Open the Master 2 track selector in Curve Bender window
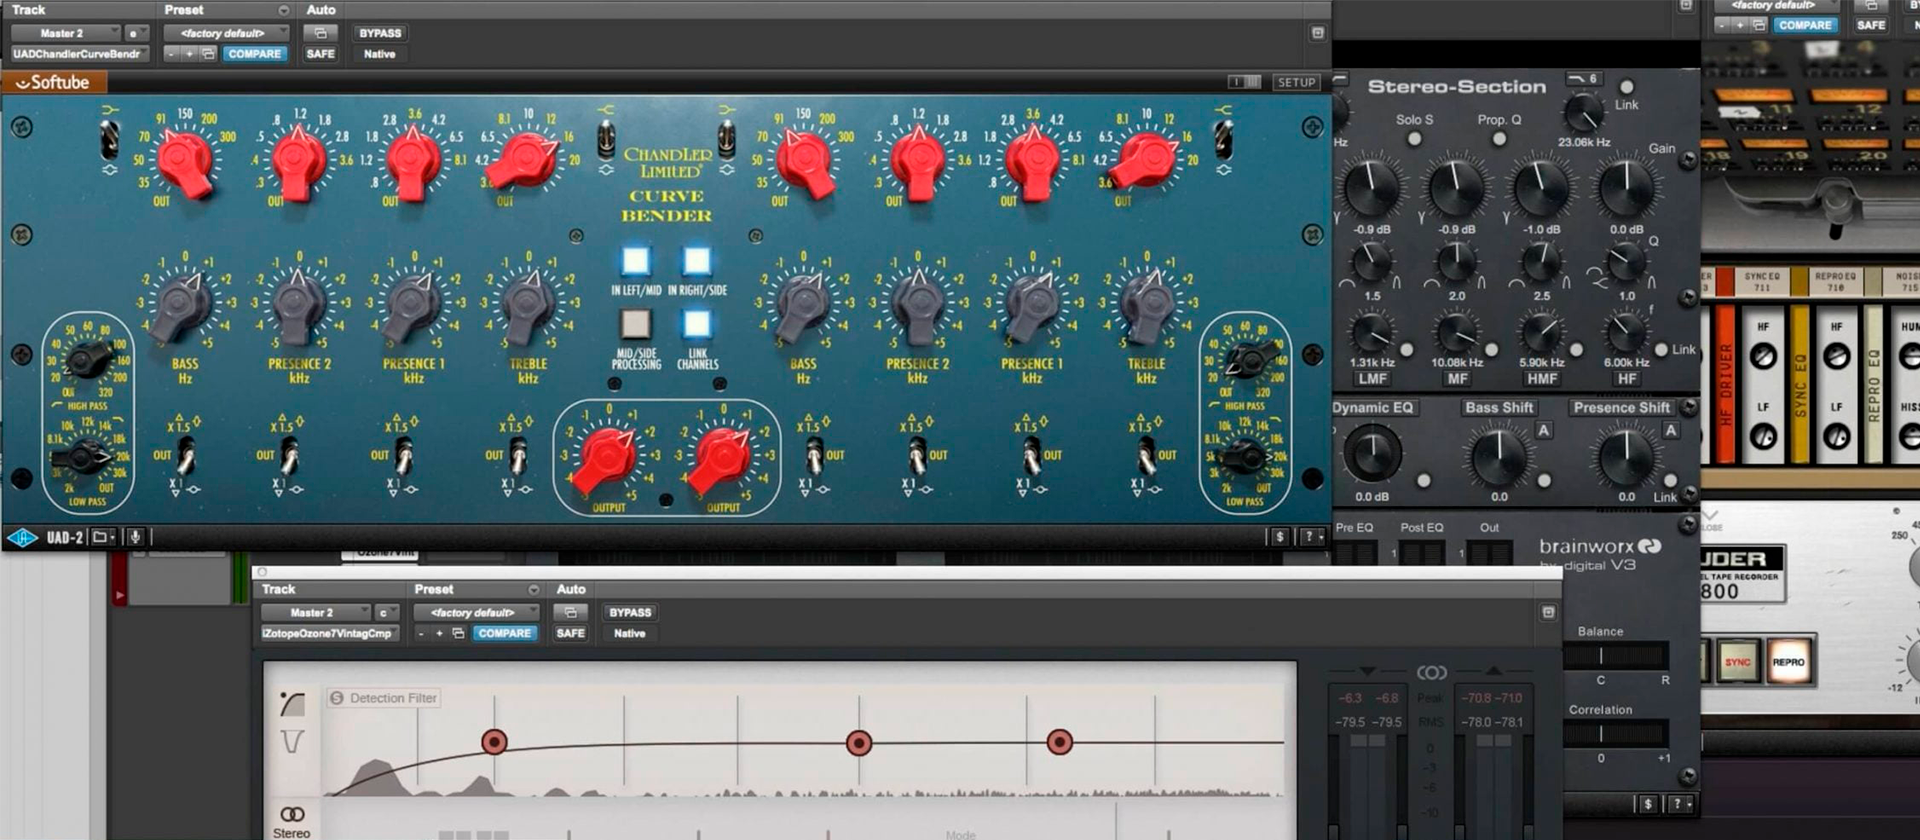Viewport: 1920px width, 840px height. tap(66, 33)
